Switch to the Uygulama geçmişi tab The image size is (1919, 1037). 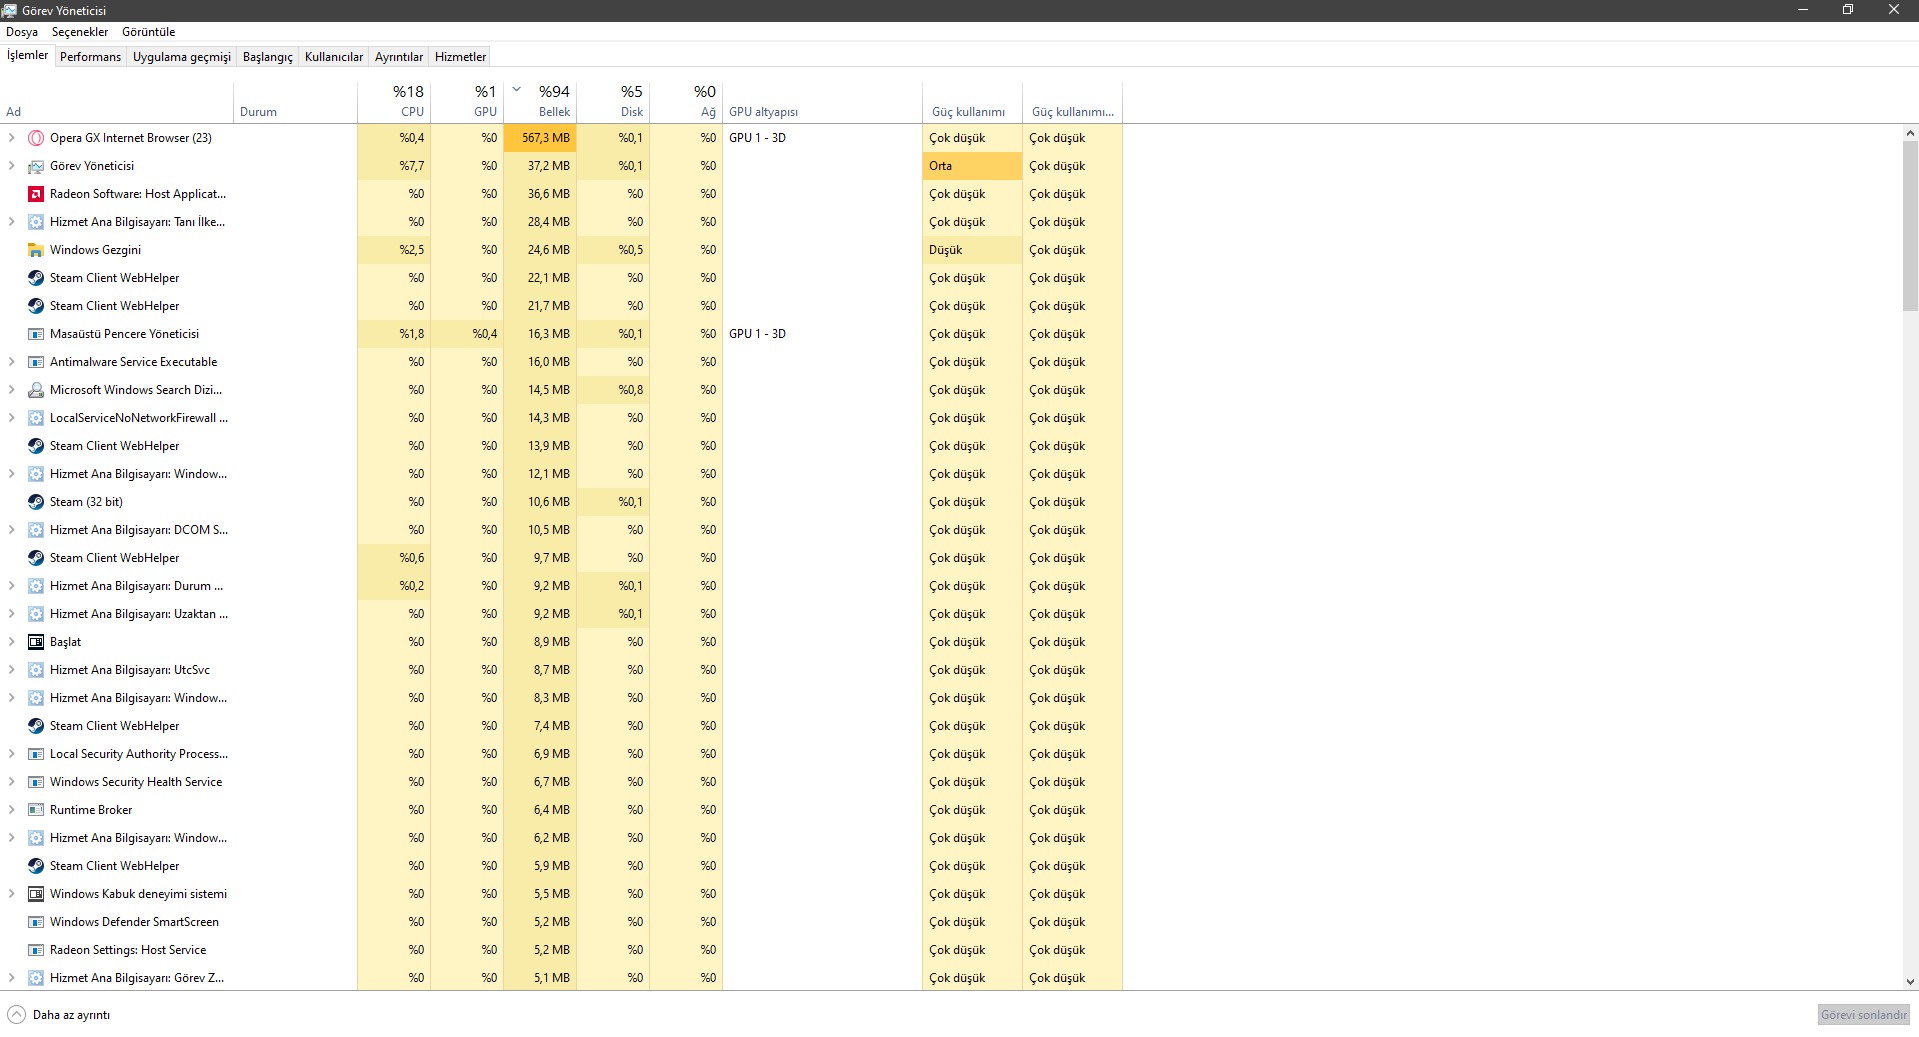pyautogui.click(x=182, y=57)
